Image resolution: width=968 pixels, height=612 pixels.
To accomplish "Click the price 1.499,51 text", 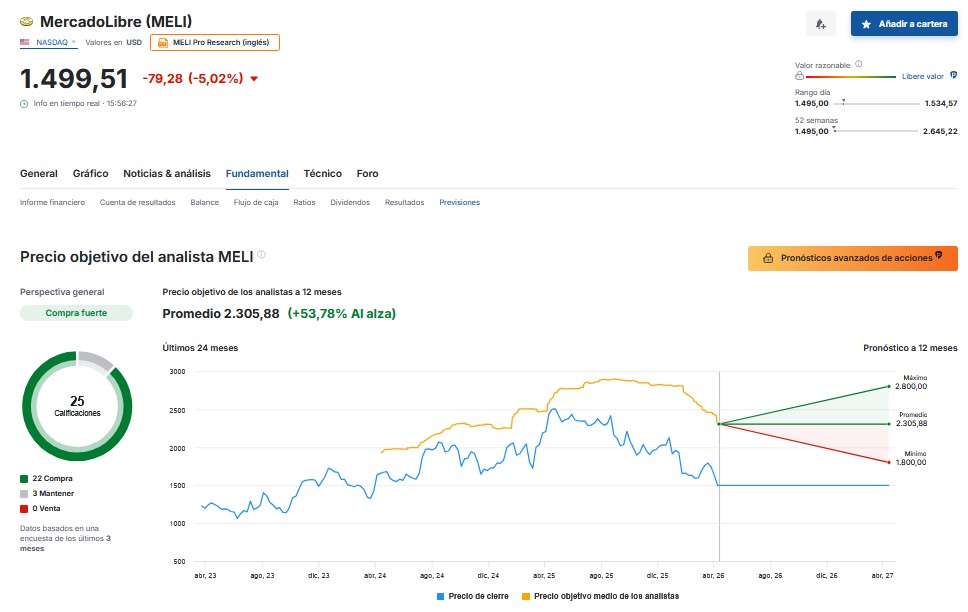I will click(x=74, y=79).
